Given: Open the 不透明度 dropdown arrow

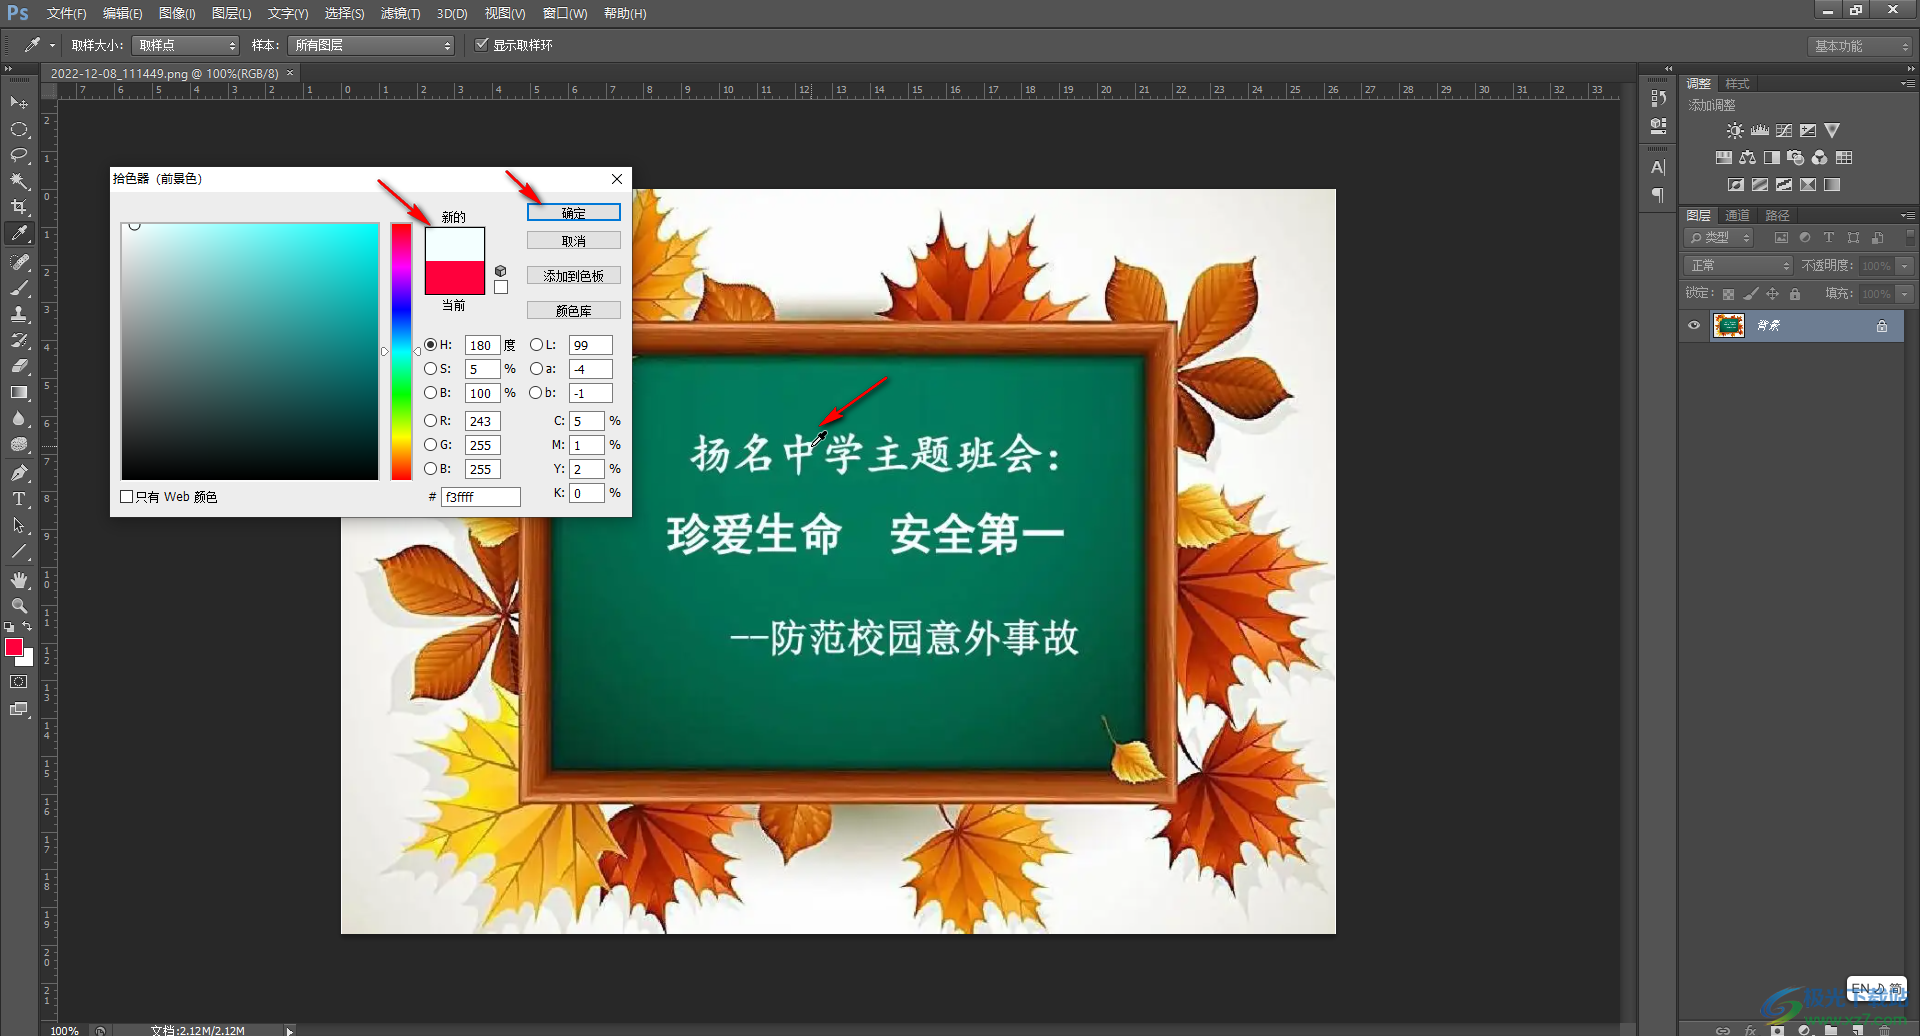Looking at the screenshot, I should (1905, 266).
